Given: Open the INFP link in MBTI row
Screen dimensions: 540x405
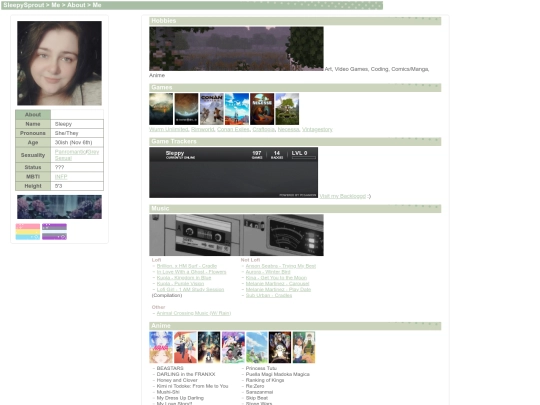Looking at the screenshot, I should (x=61, y=177).
